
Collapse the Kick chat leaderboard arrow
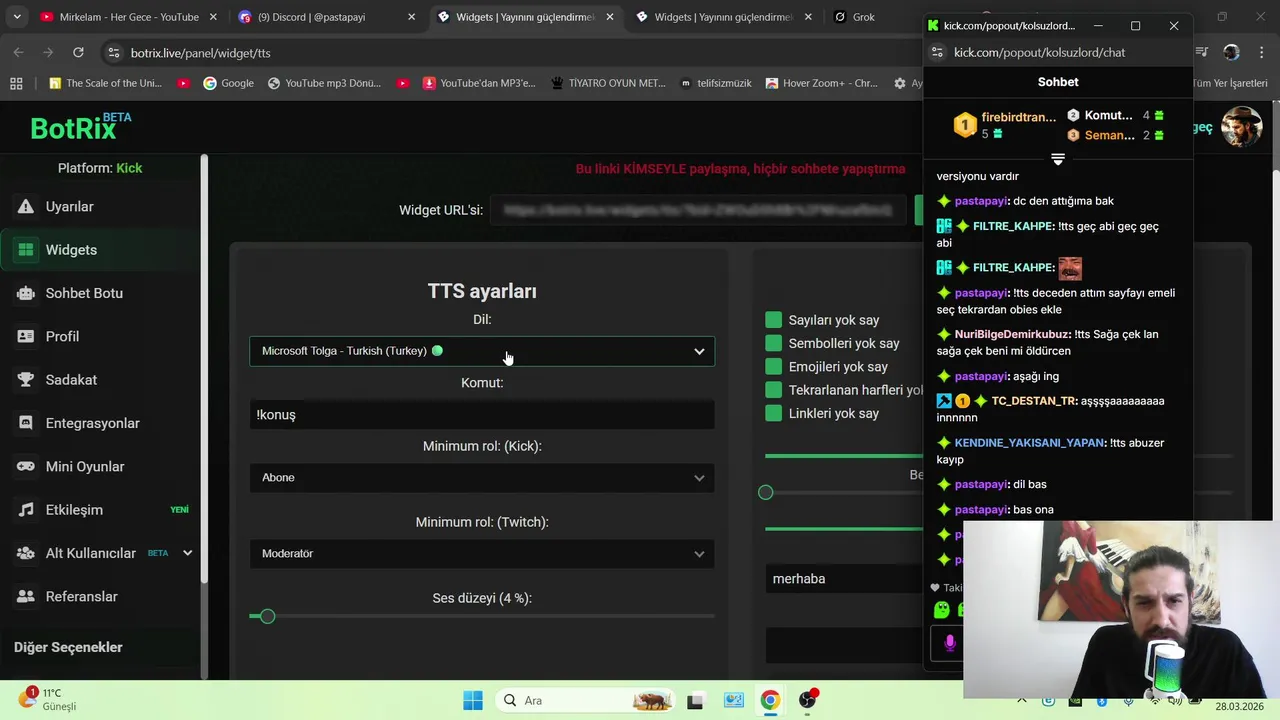pos(1058,160)
